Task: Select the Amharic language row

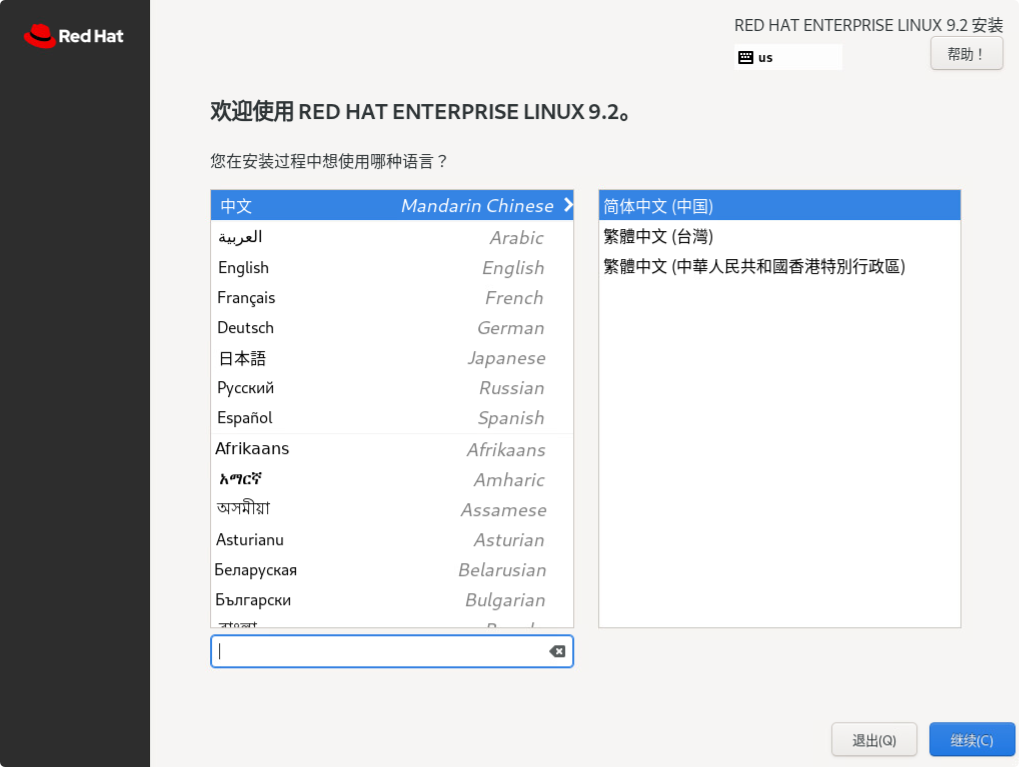Action: pyautogui.click(x=392, y=479)
